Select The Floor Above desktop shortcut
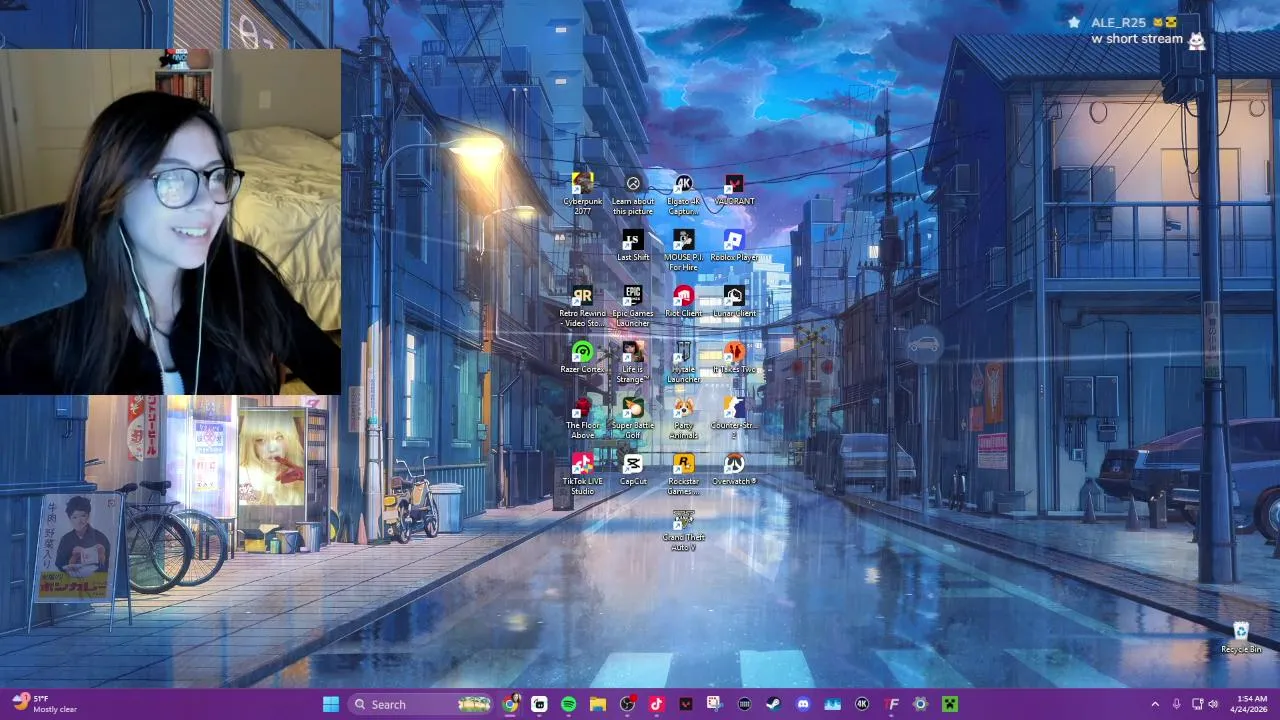The image size is (1280, 720). point(582,417)
